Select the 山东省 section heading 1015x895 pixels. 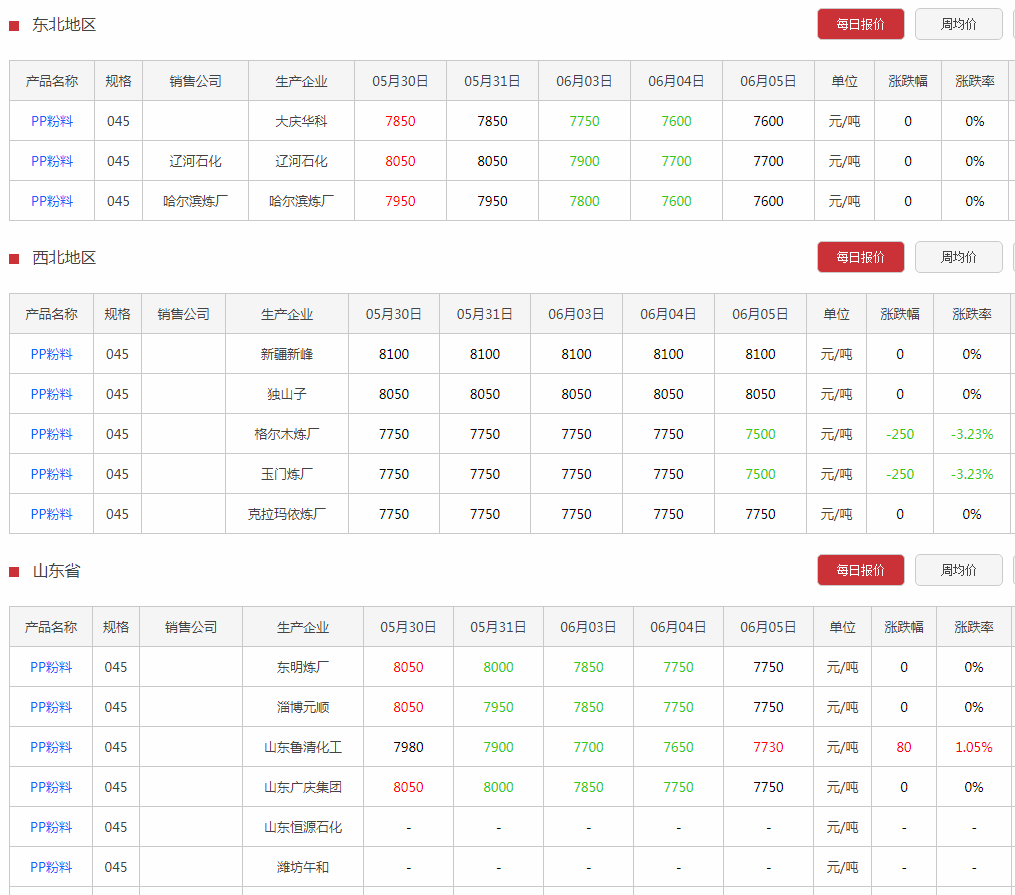[56, 571]
